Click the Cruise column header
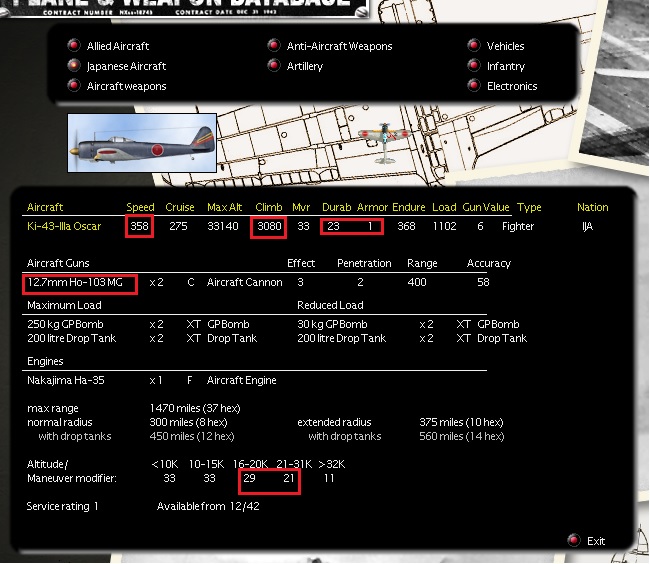650x564 pixels. tap(179, 207)
